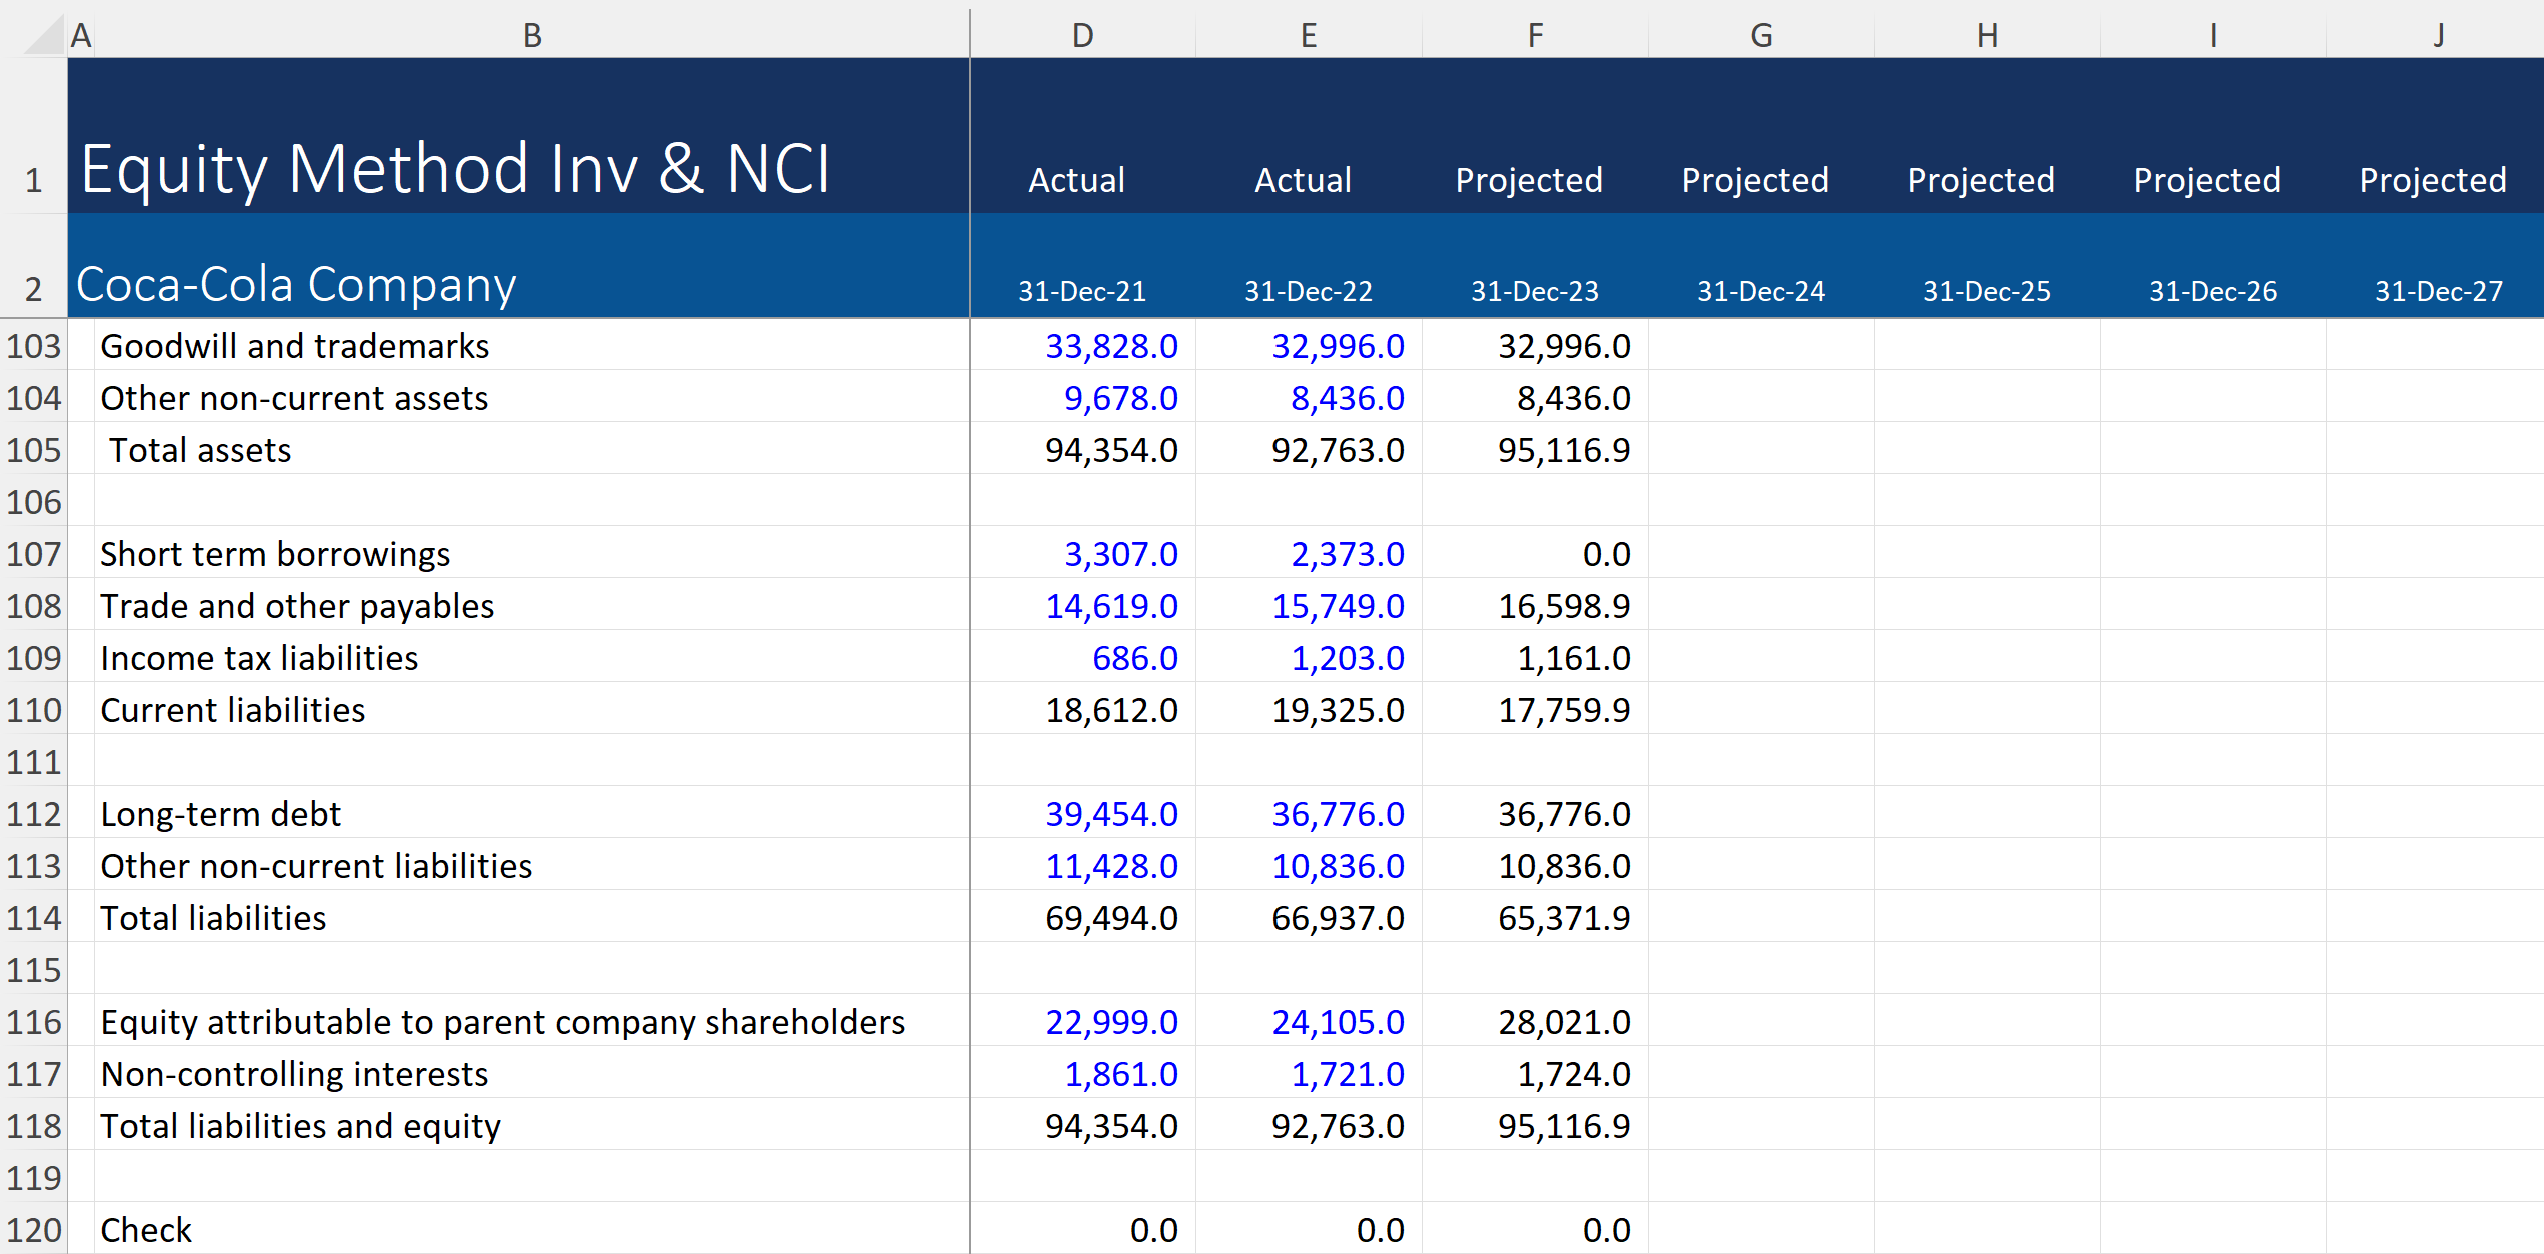Viewport: 2544px width, 1254px height.
Task: Click the 31-Dec-22 date header cell
Action: coord(1308,291)
